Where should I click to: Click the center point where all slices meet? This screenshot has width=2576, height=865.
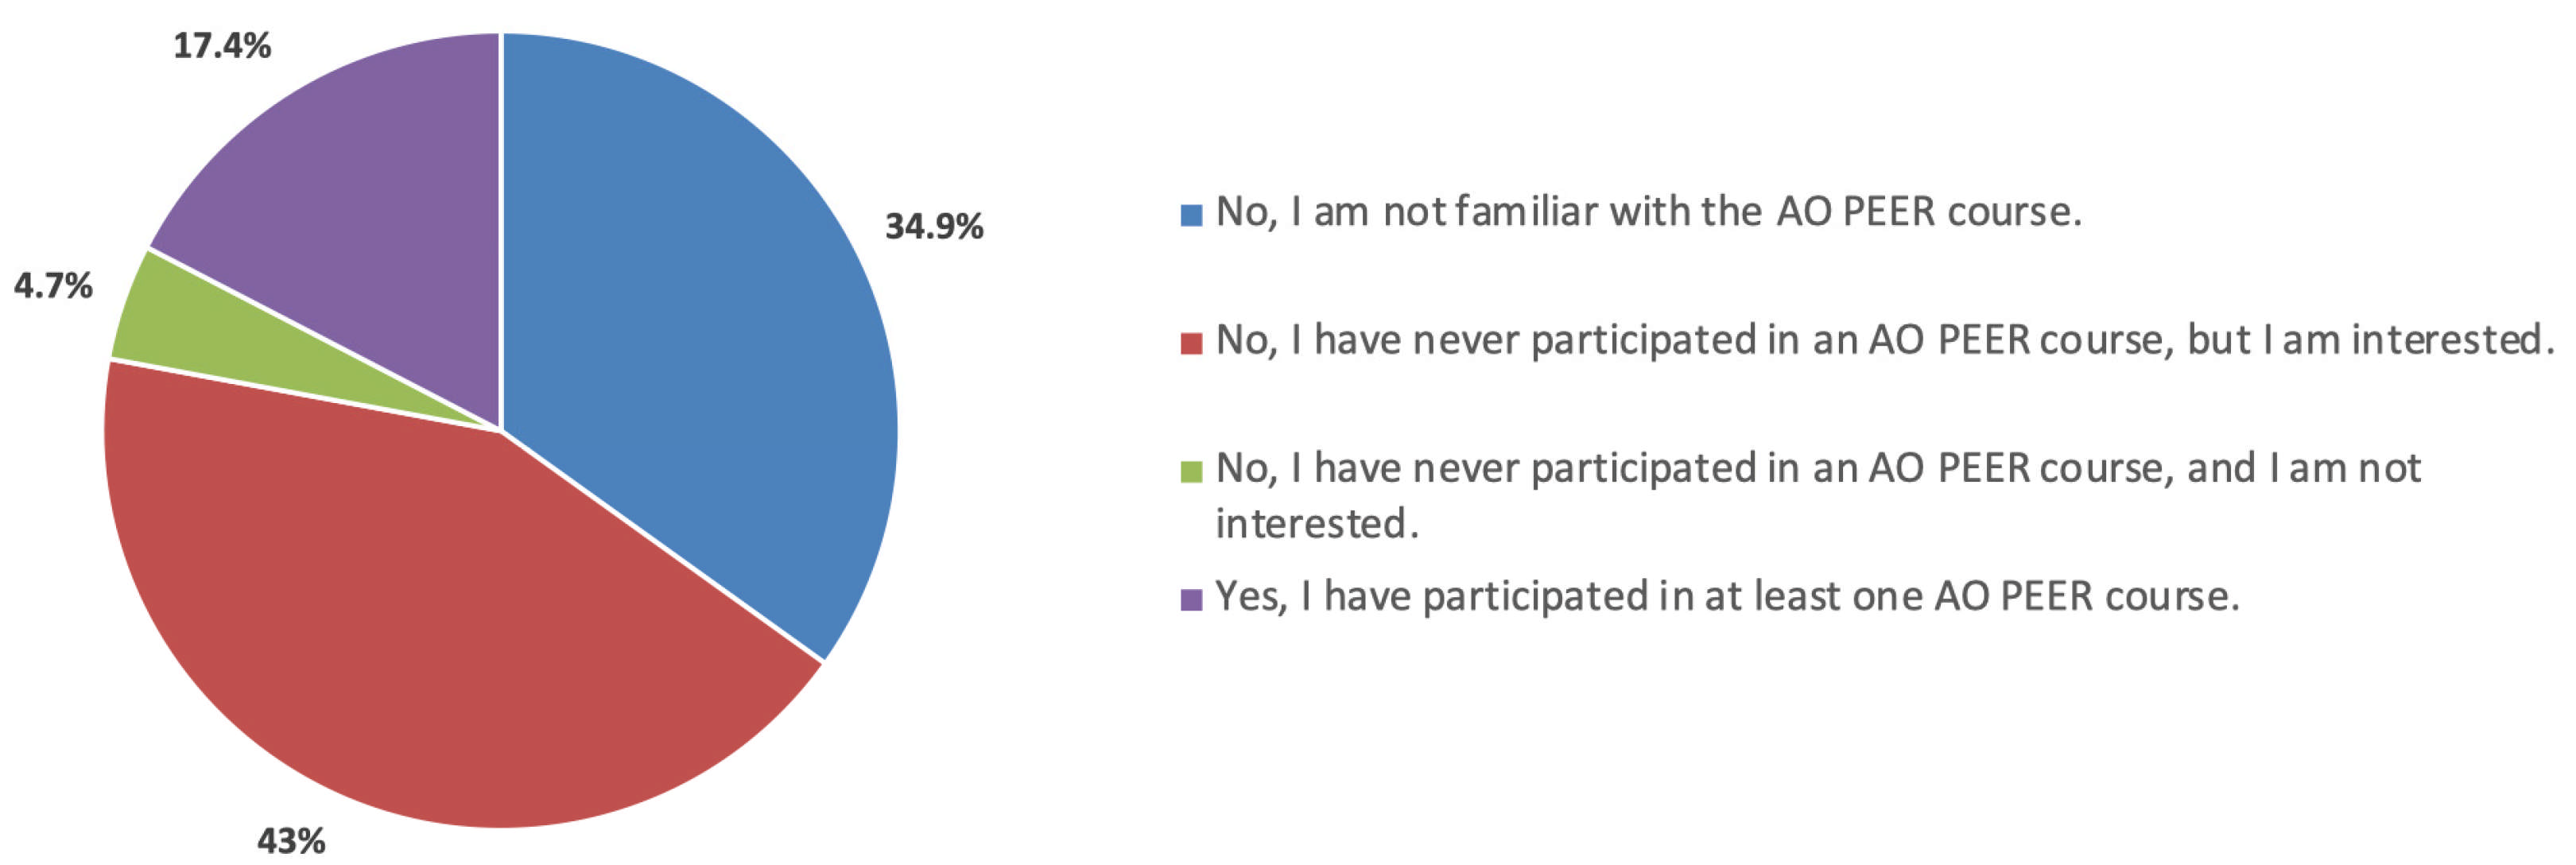501,430
